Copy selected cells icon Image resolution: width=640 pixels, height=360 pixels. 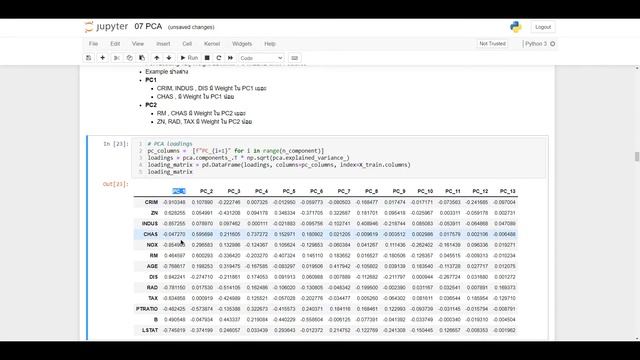coord(129,58)
